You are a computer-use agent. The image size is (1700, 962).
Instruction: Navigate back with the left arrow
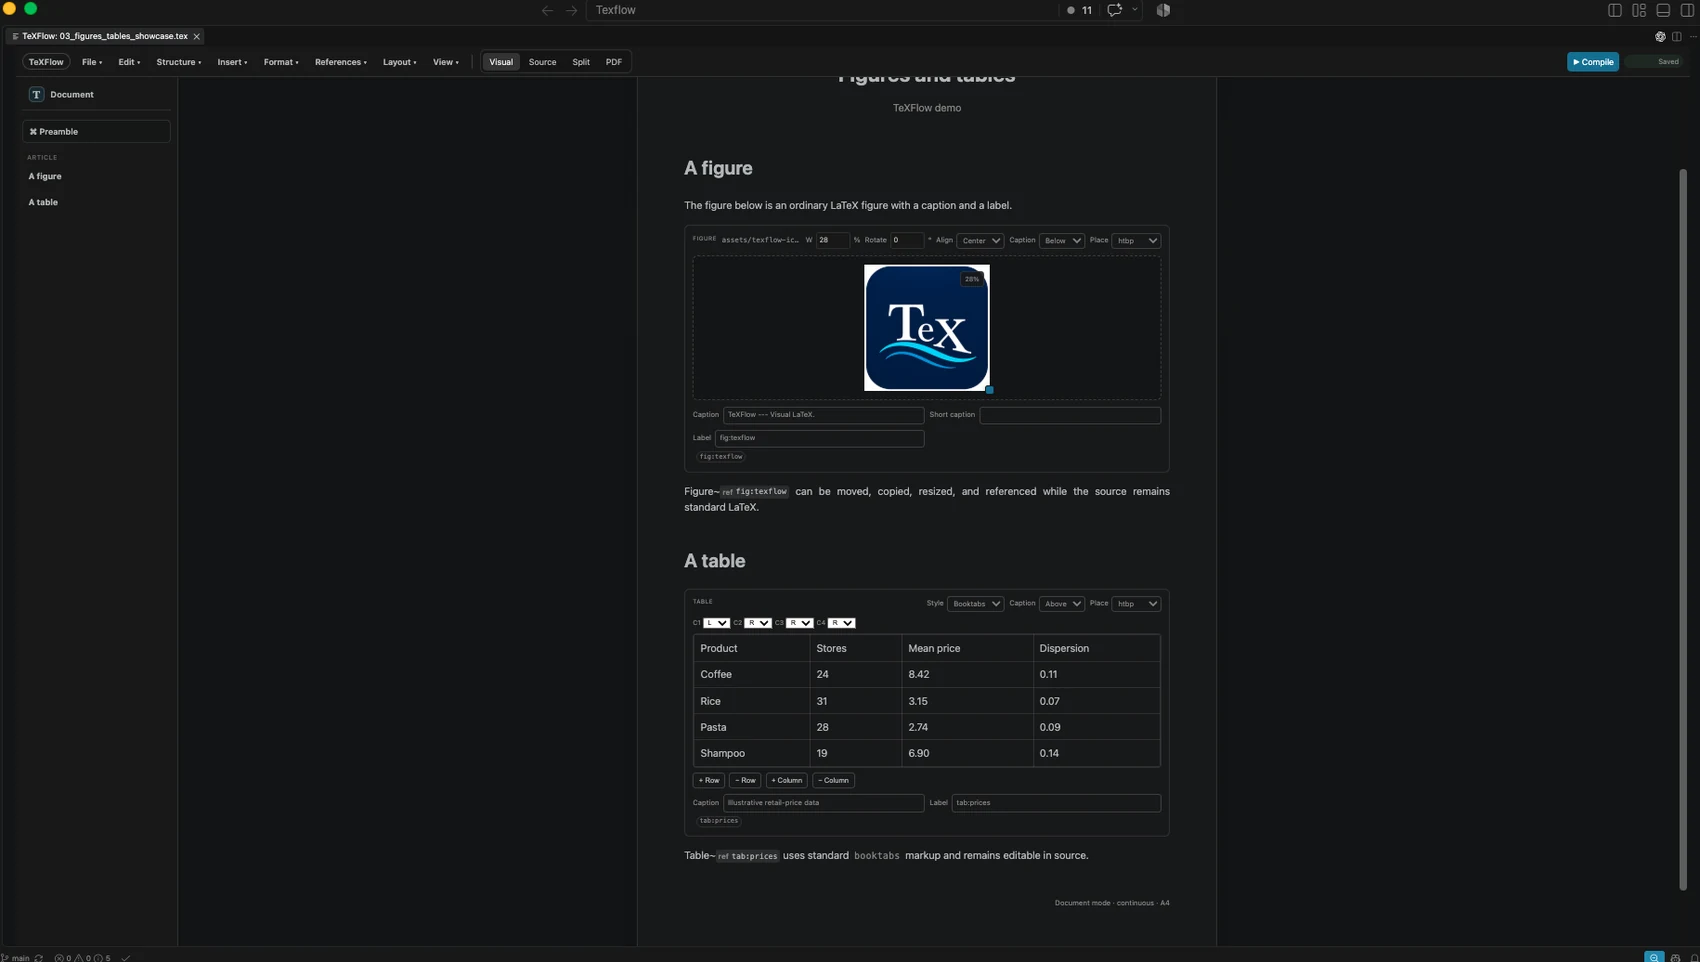click(547, 10)
